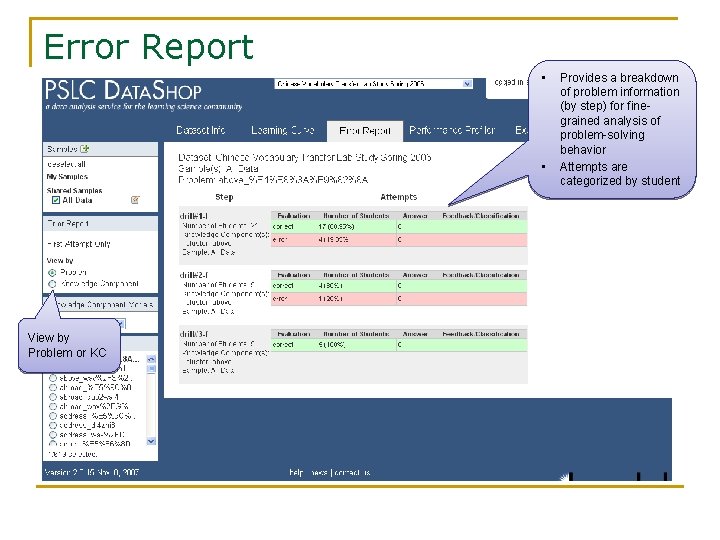
Task: Click the My Samples label
Action: point(67,177)
